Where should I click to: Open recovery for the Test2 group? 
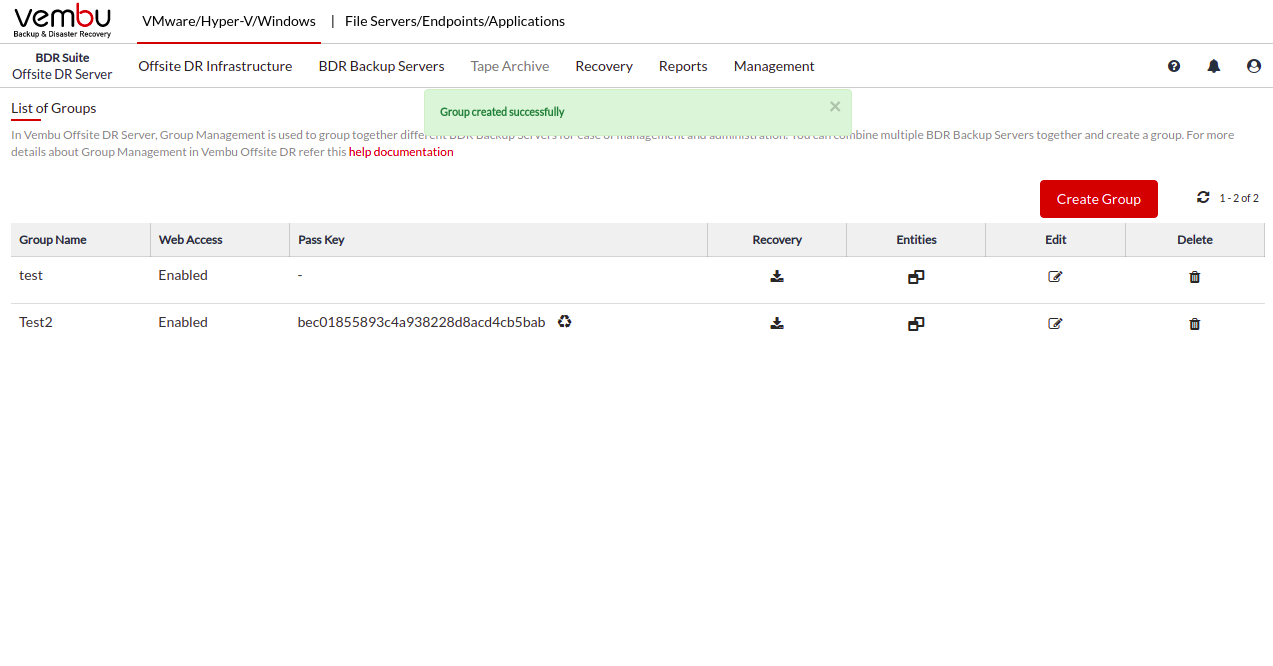coord(777,324)
